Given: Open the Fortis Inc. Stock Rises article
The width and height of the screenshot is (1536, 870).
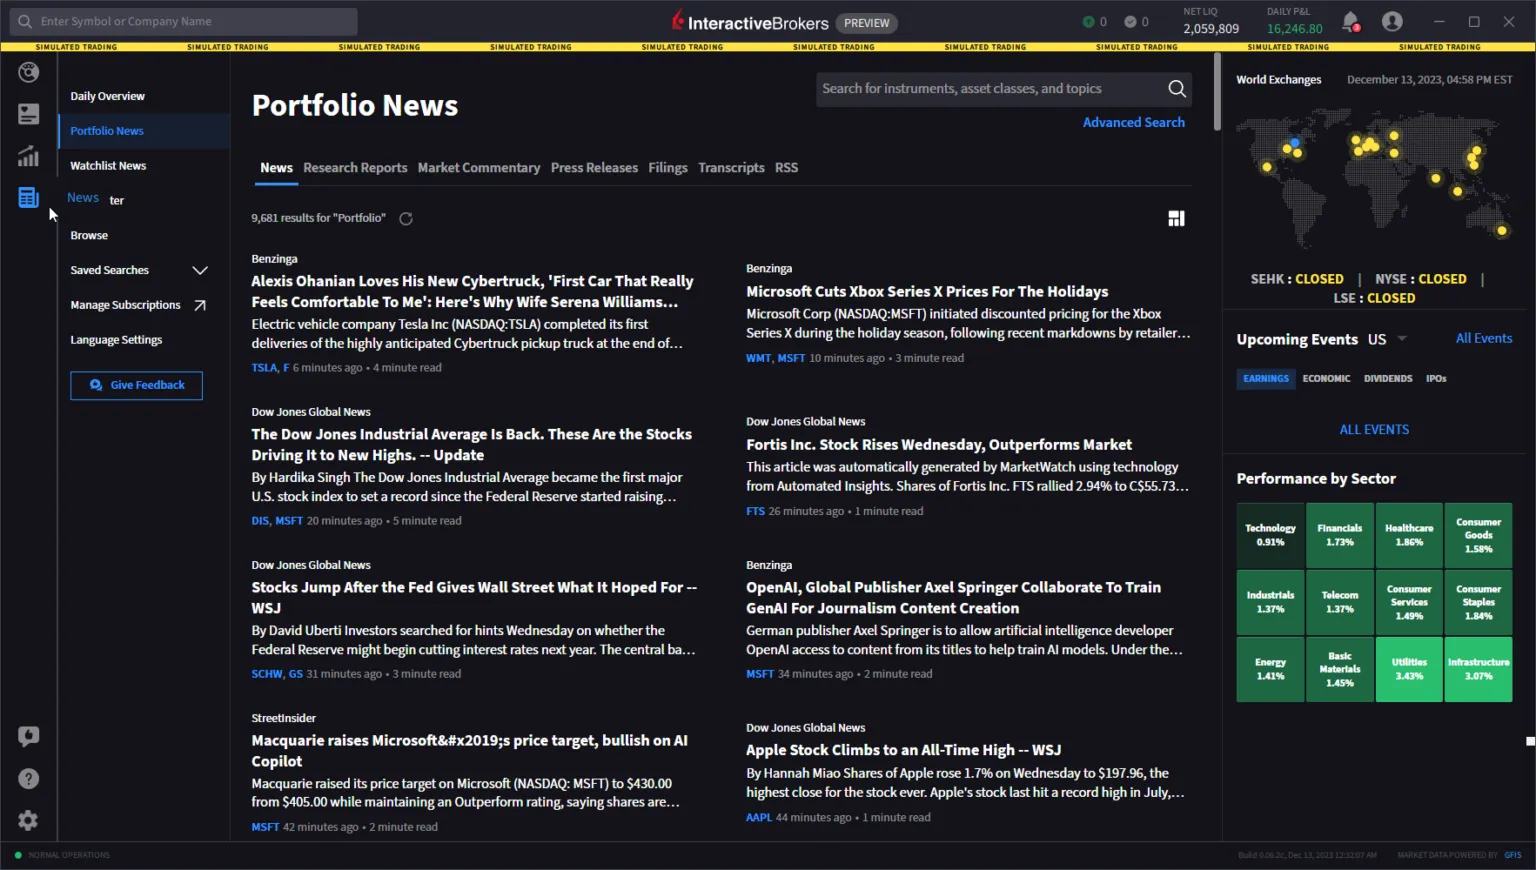Looking at the screenshot, I should click(939, 444).
